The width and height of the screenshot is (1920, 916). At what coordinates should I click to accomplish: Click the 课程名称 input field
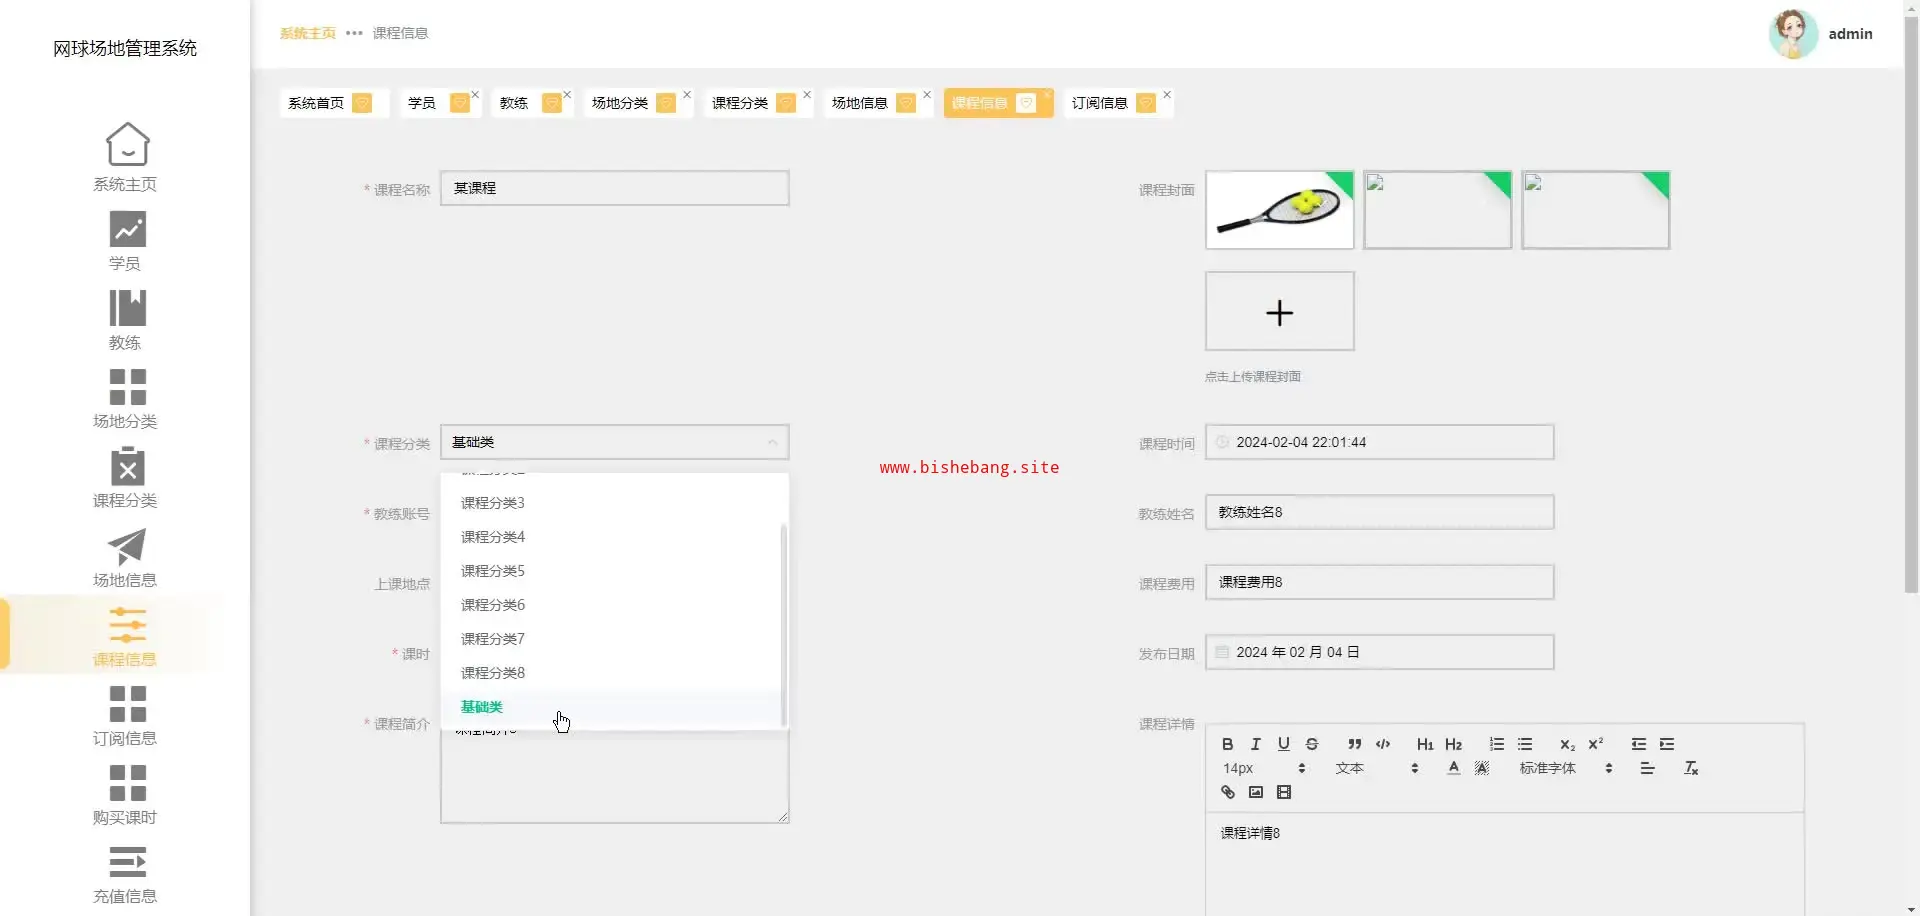coord(614,188)
